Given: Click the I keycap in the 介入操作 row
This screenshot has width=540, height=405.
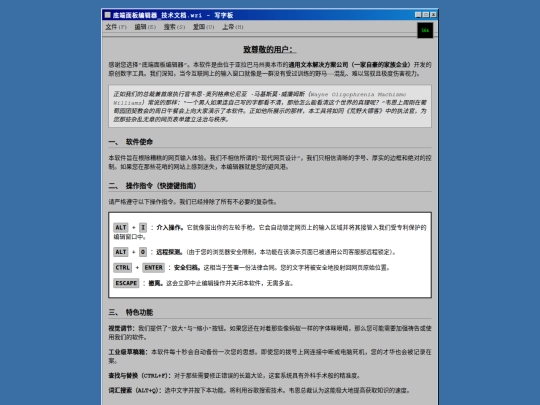Looking at the screenshot, I should click(143, 227).
